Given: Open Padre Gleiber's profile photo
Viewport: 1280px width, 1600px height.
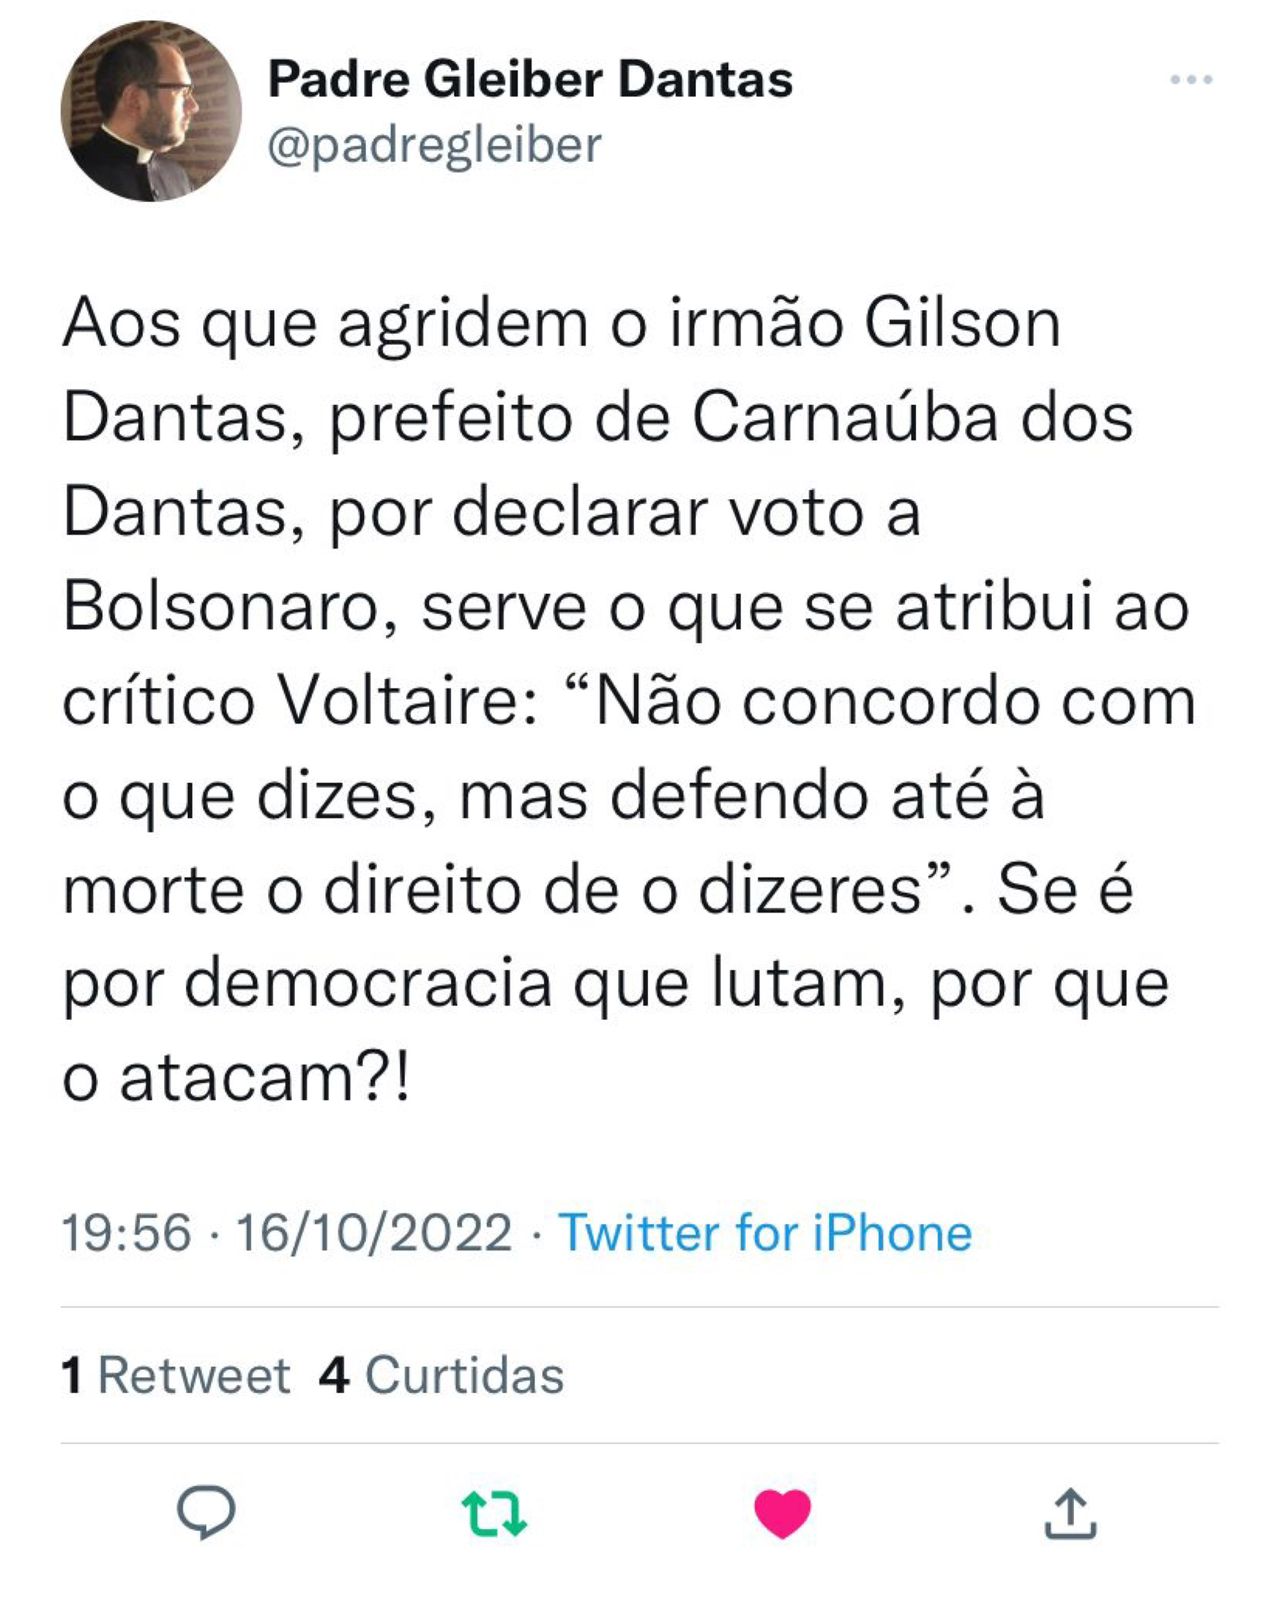Looking at the screenshot, I should 151,111.
